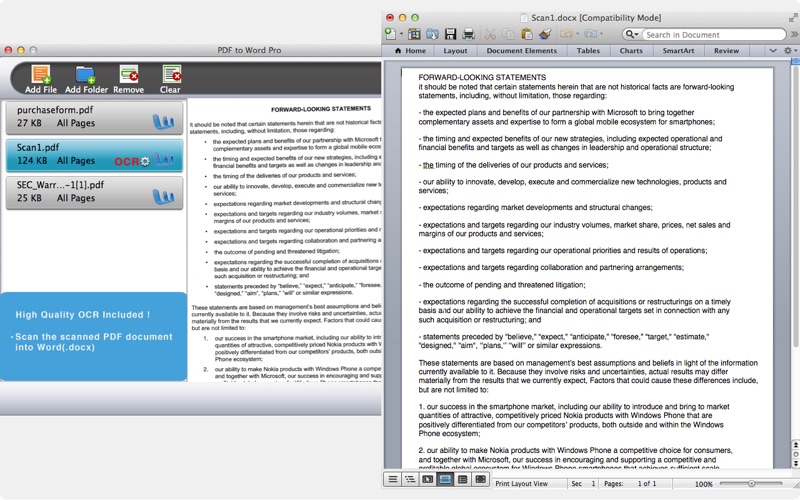Switch to Draft view button

[x=392, y=479]
